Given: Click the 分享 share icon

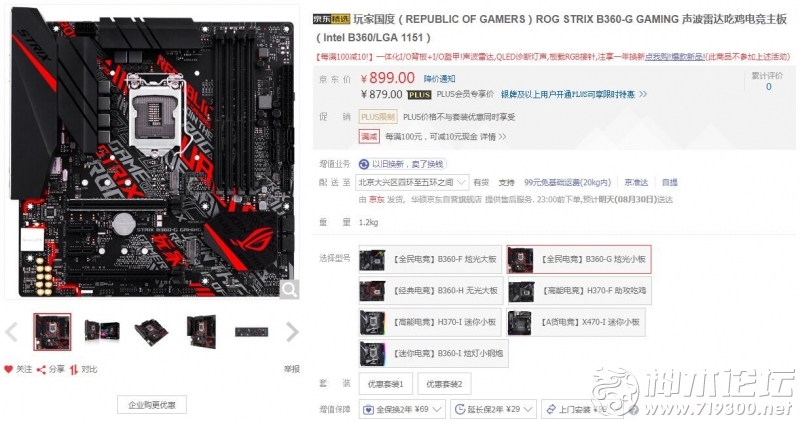Looking at the screenshot, I should [x=42, y=369].
